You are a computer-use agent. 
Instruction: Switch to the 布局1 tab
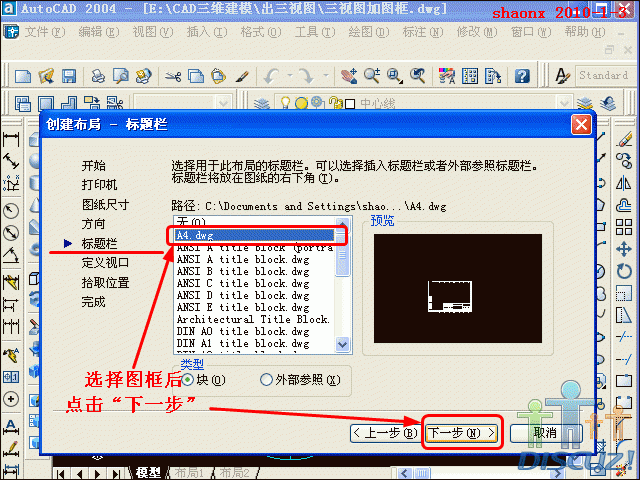click(189, 473)
